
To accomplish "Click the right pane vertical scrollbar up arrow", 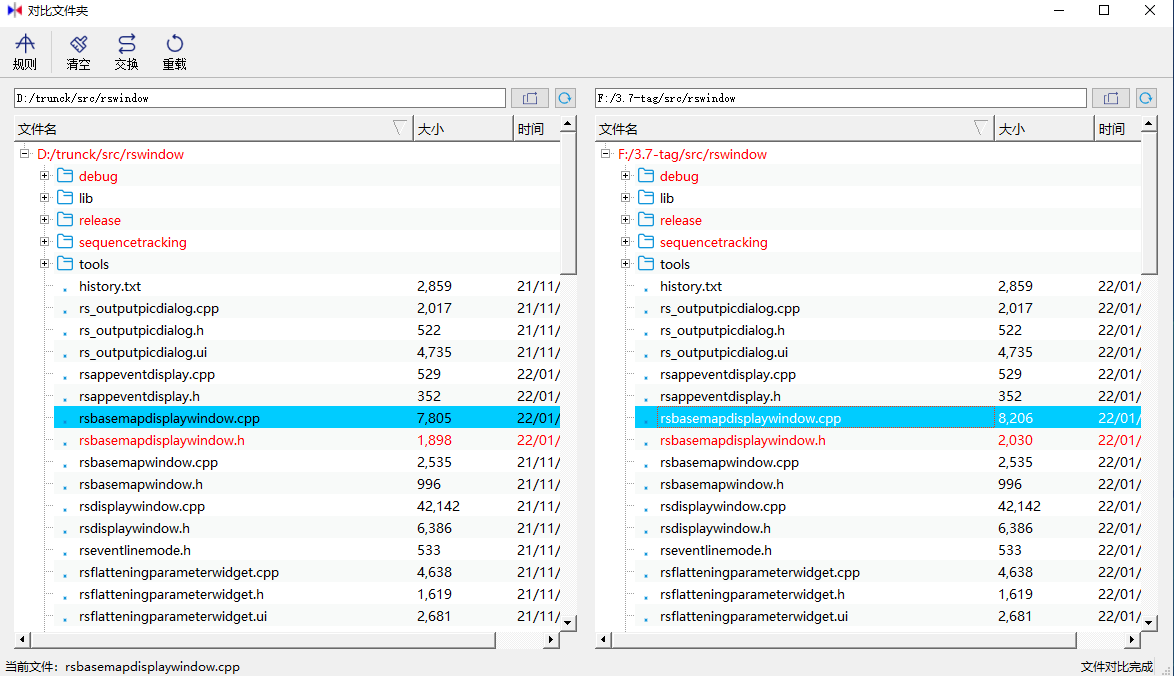I will tap(1149, 124).
